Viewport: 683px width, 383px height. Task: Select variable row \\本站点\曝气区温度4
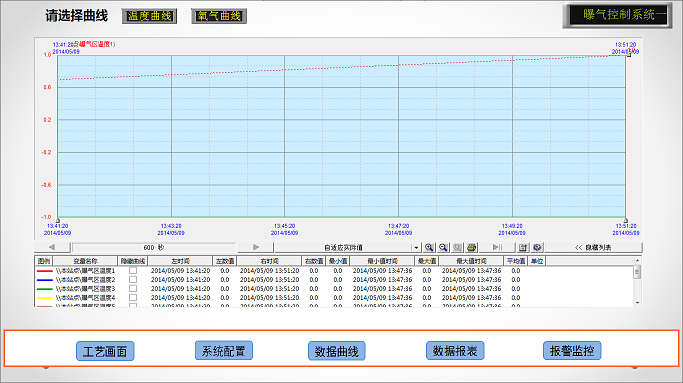[x=334, y=298]
